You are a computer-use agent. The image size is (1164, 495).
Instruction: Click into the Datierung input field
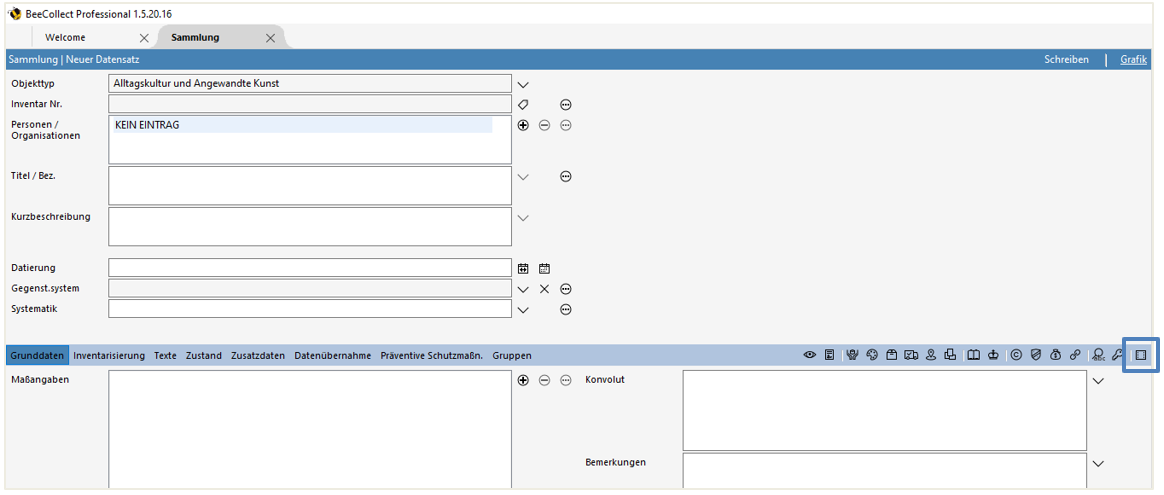(x=310, y=268)
